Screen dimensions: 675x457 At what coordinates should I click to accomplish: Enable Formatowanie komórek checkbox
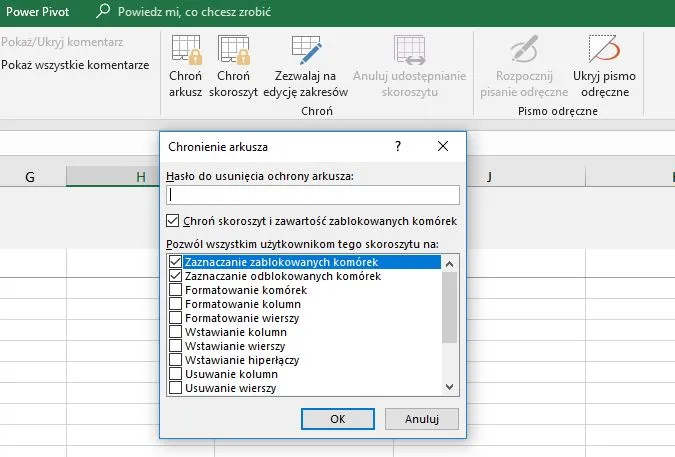pos(176,290)
